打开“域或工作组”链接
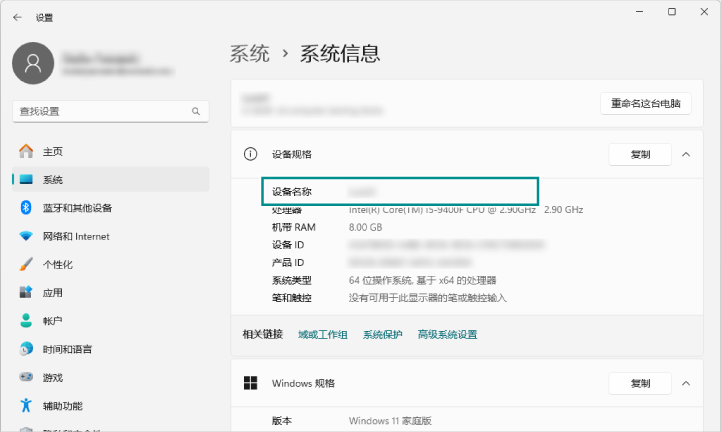The height and width of the screenshot is (432, 721). [322, 334]
